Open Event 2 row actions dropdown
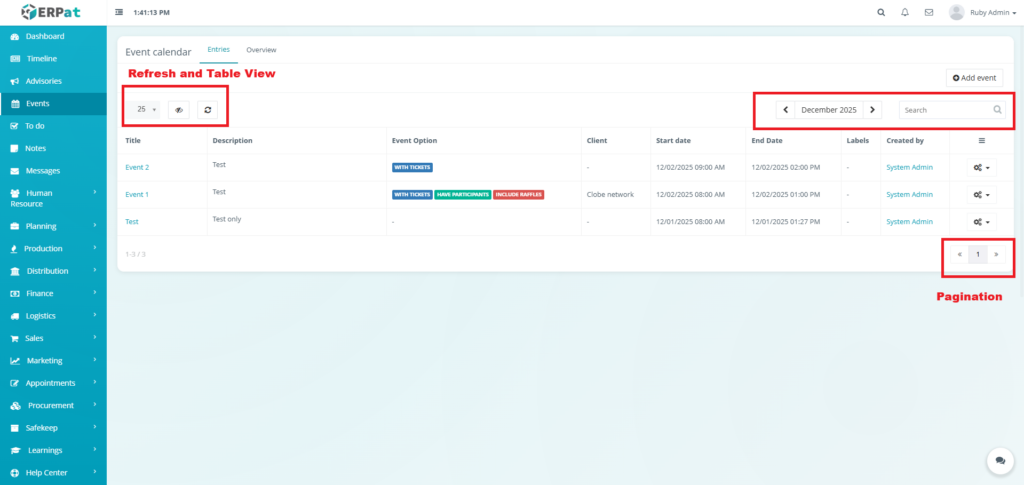Viewport: 1024px width, 485px height. tap(981, 168)
